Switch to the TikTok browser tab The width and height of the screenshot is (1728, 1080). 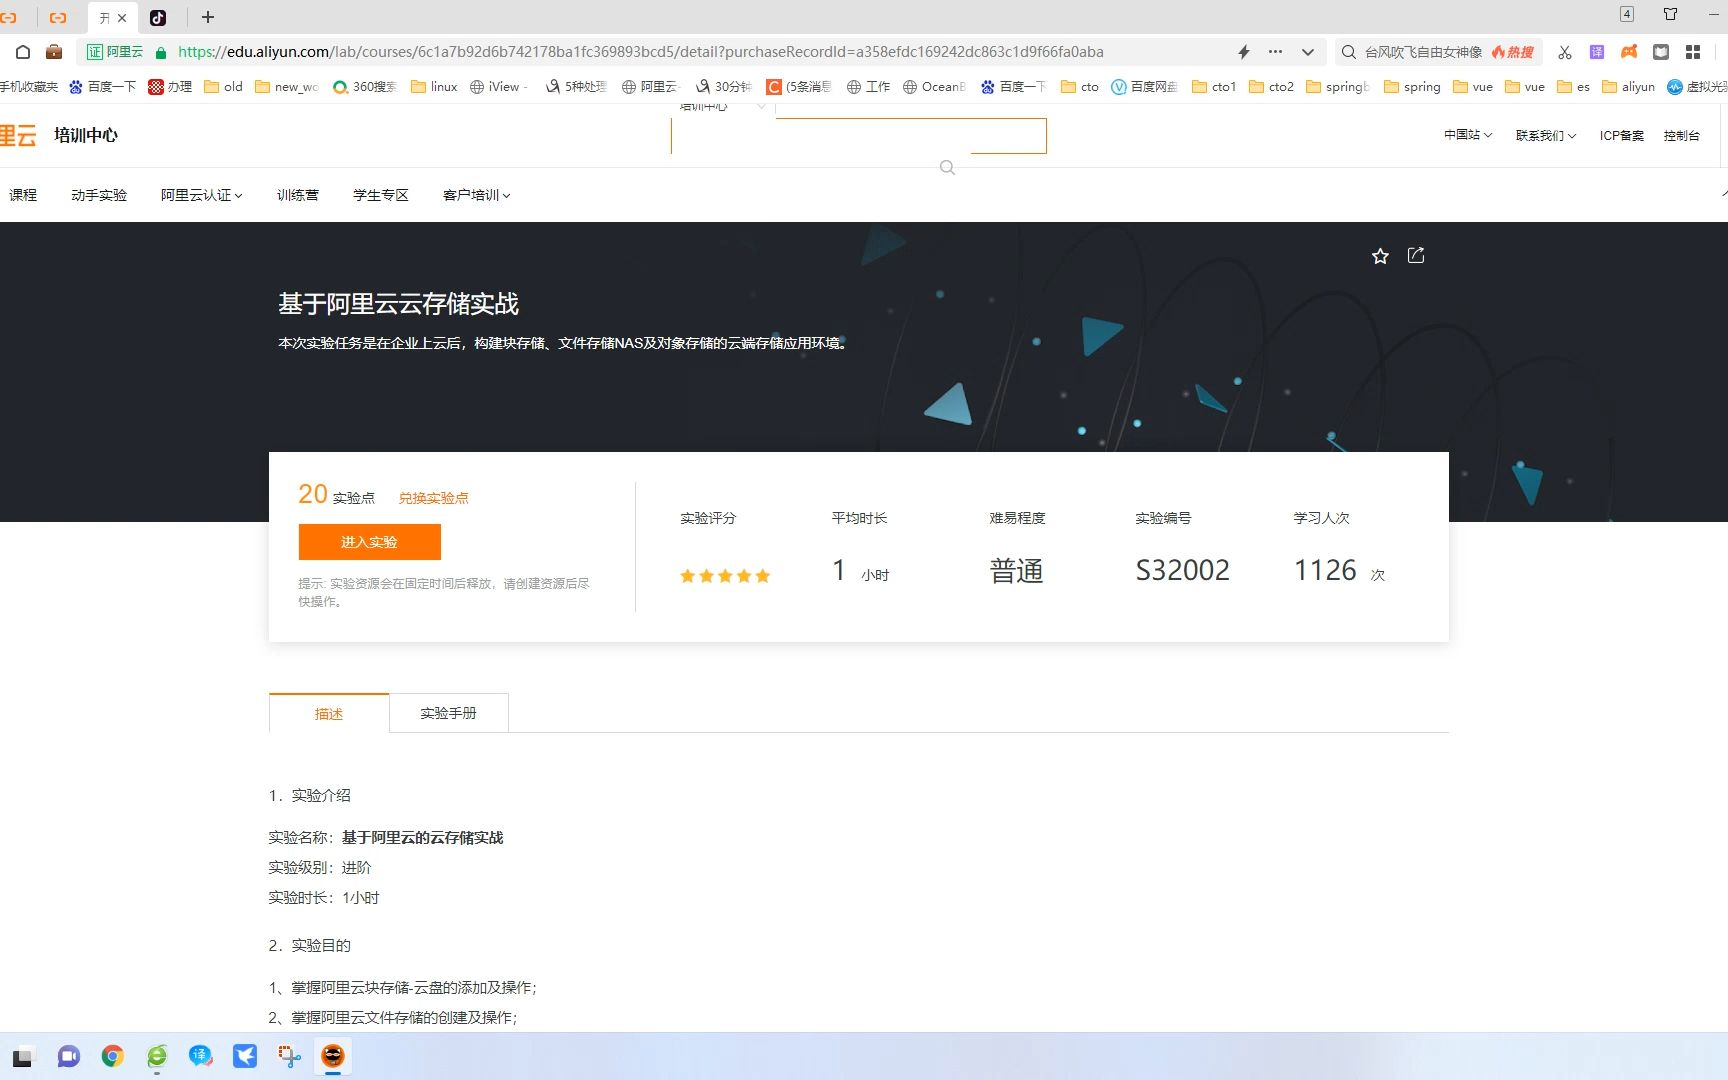click(x=158, y=17)
